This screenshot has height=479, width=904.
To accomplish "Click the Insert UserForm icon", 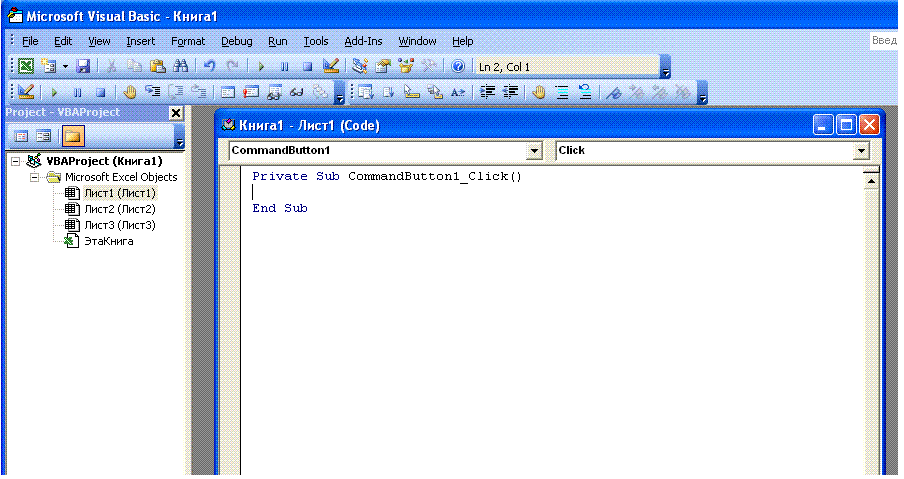I will [x=49, y=66].
